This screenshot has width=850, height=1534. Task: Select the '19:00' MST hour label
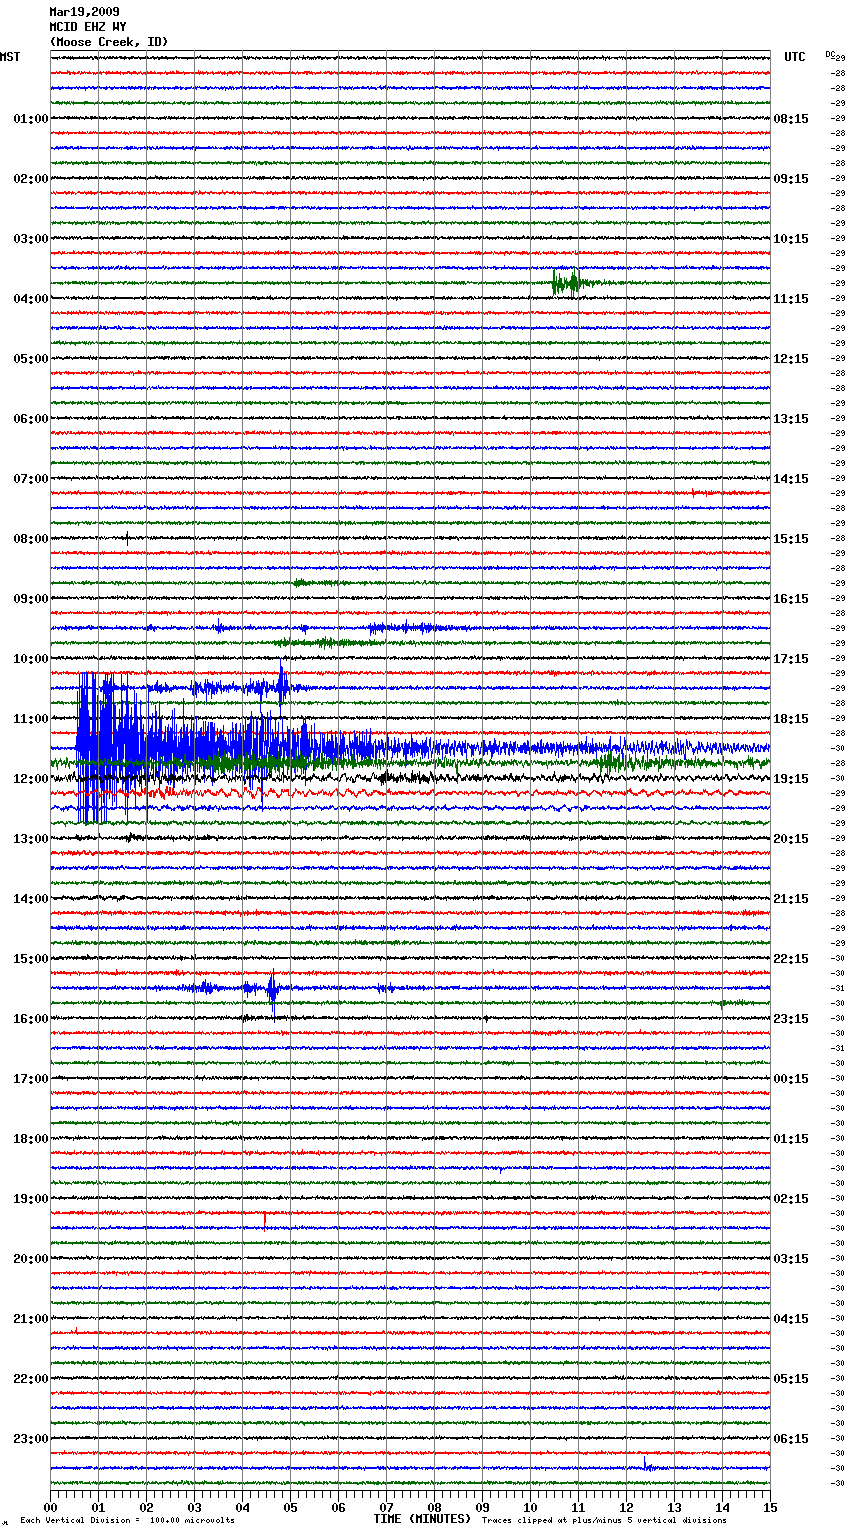(31, 1199)
